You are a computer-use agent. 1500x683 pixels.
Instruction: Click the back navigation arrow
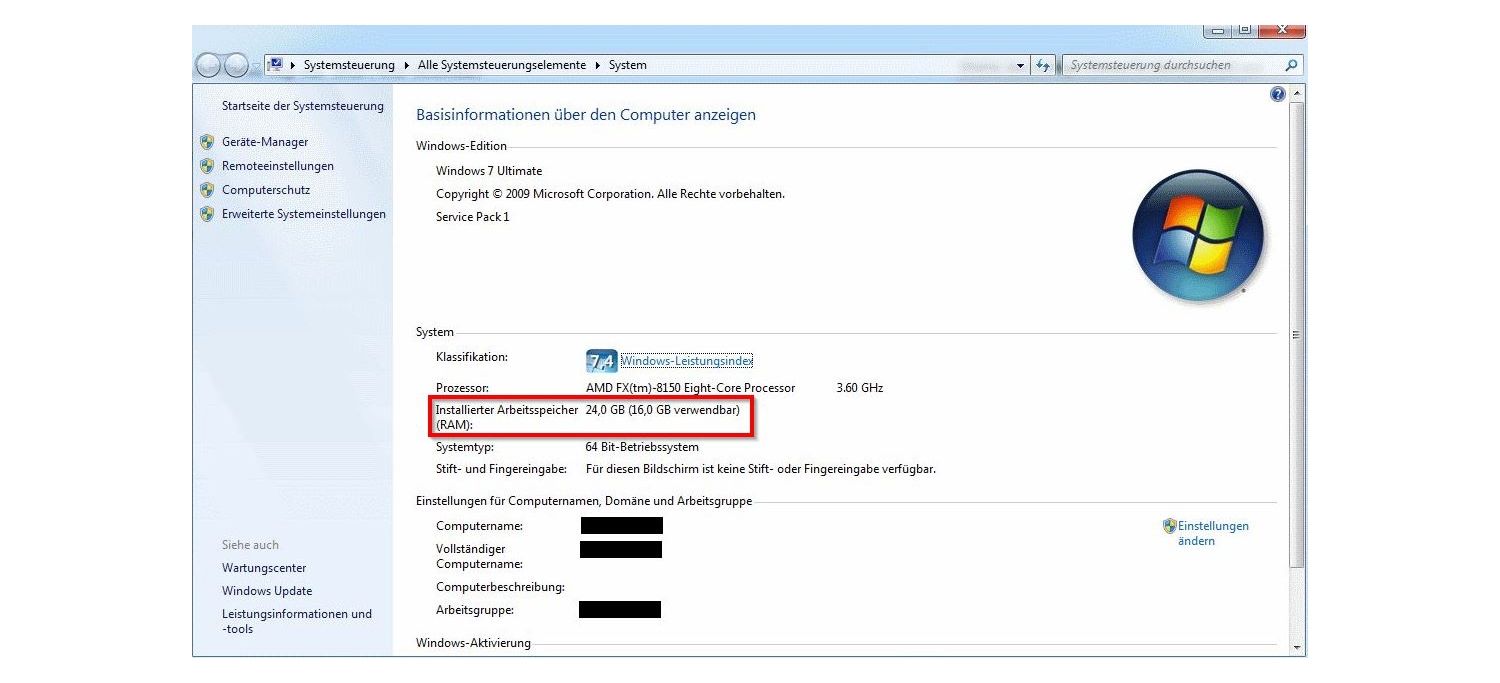[209, 64]
